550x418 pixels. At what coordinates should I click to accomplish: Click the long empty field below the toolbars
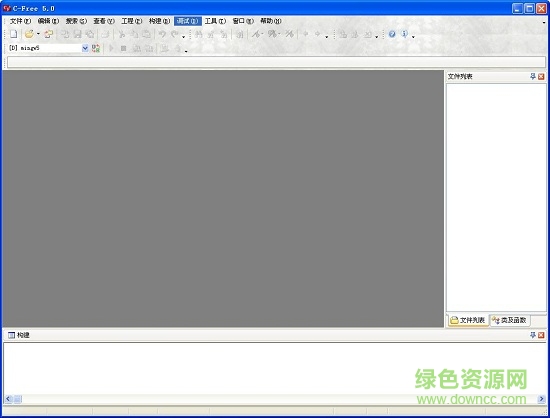pyautogui.click(x=276, y=62)
